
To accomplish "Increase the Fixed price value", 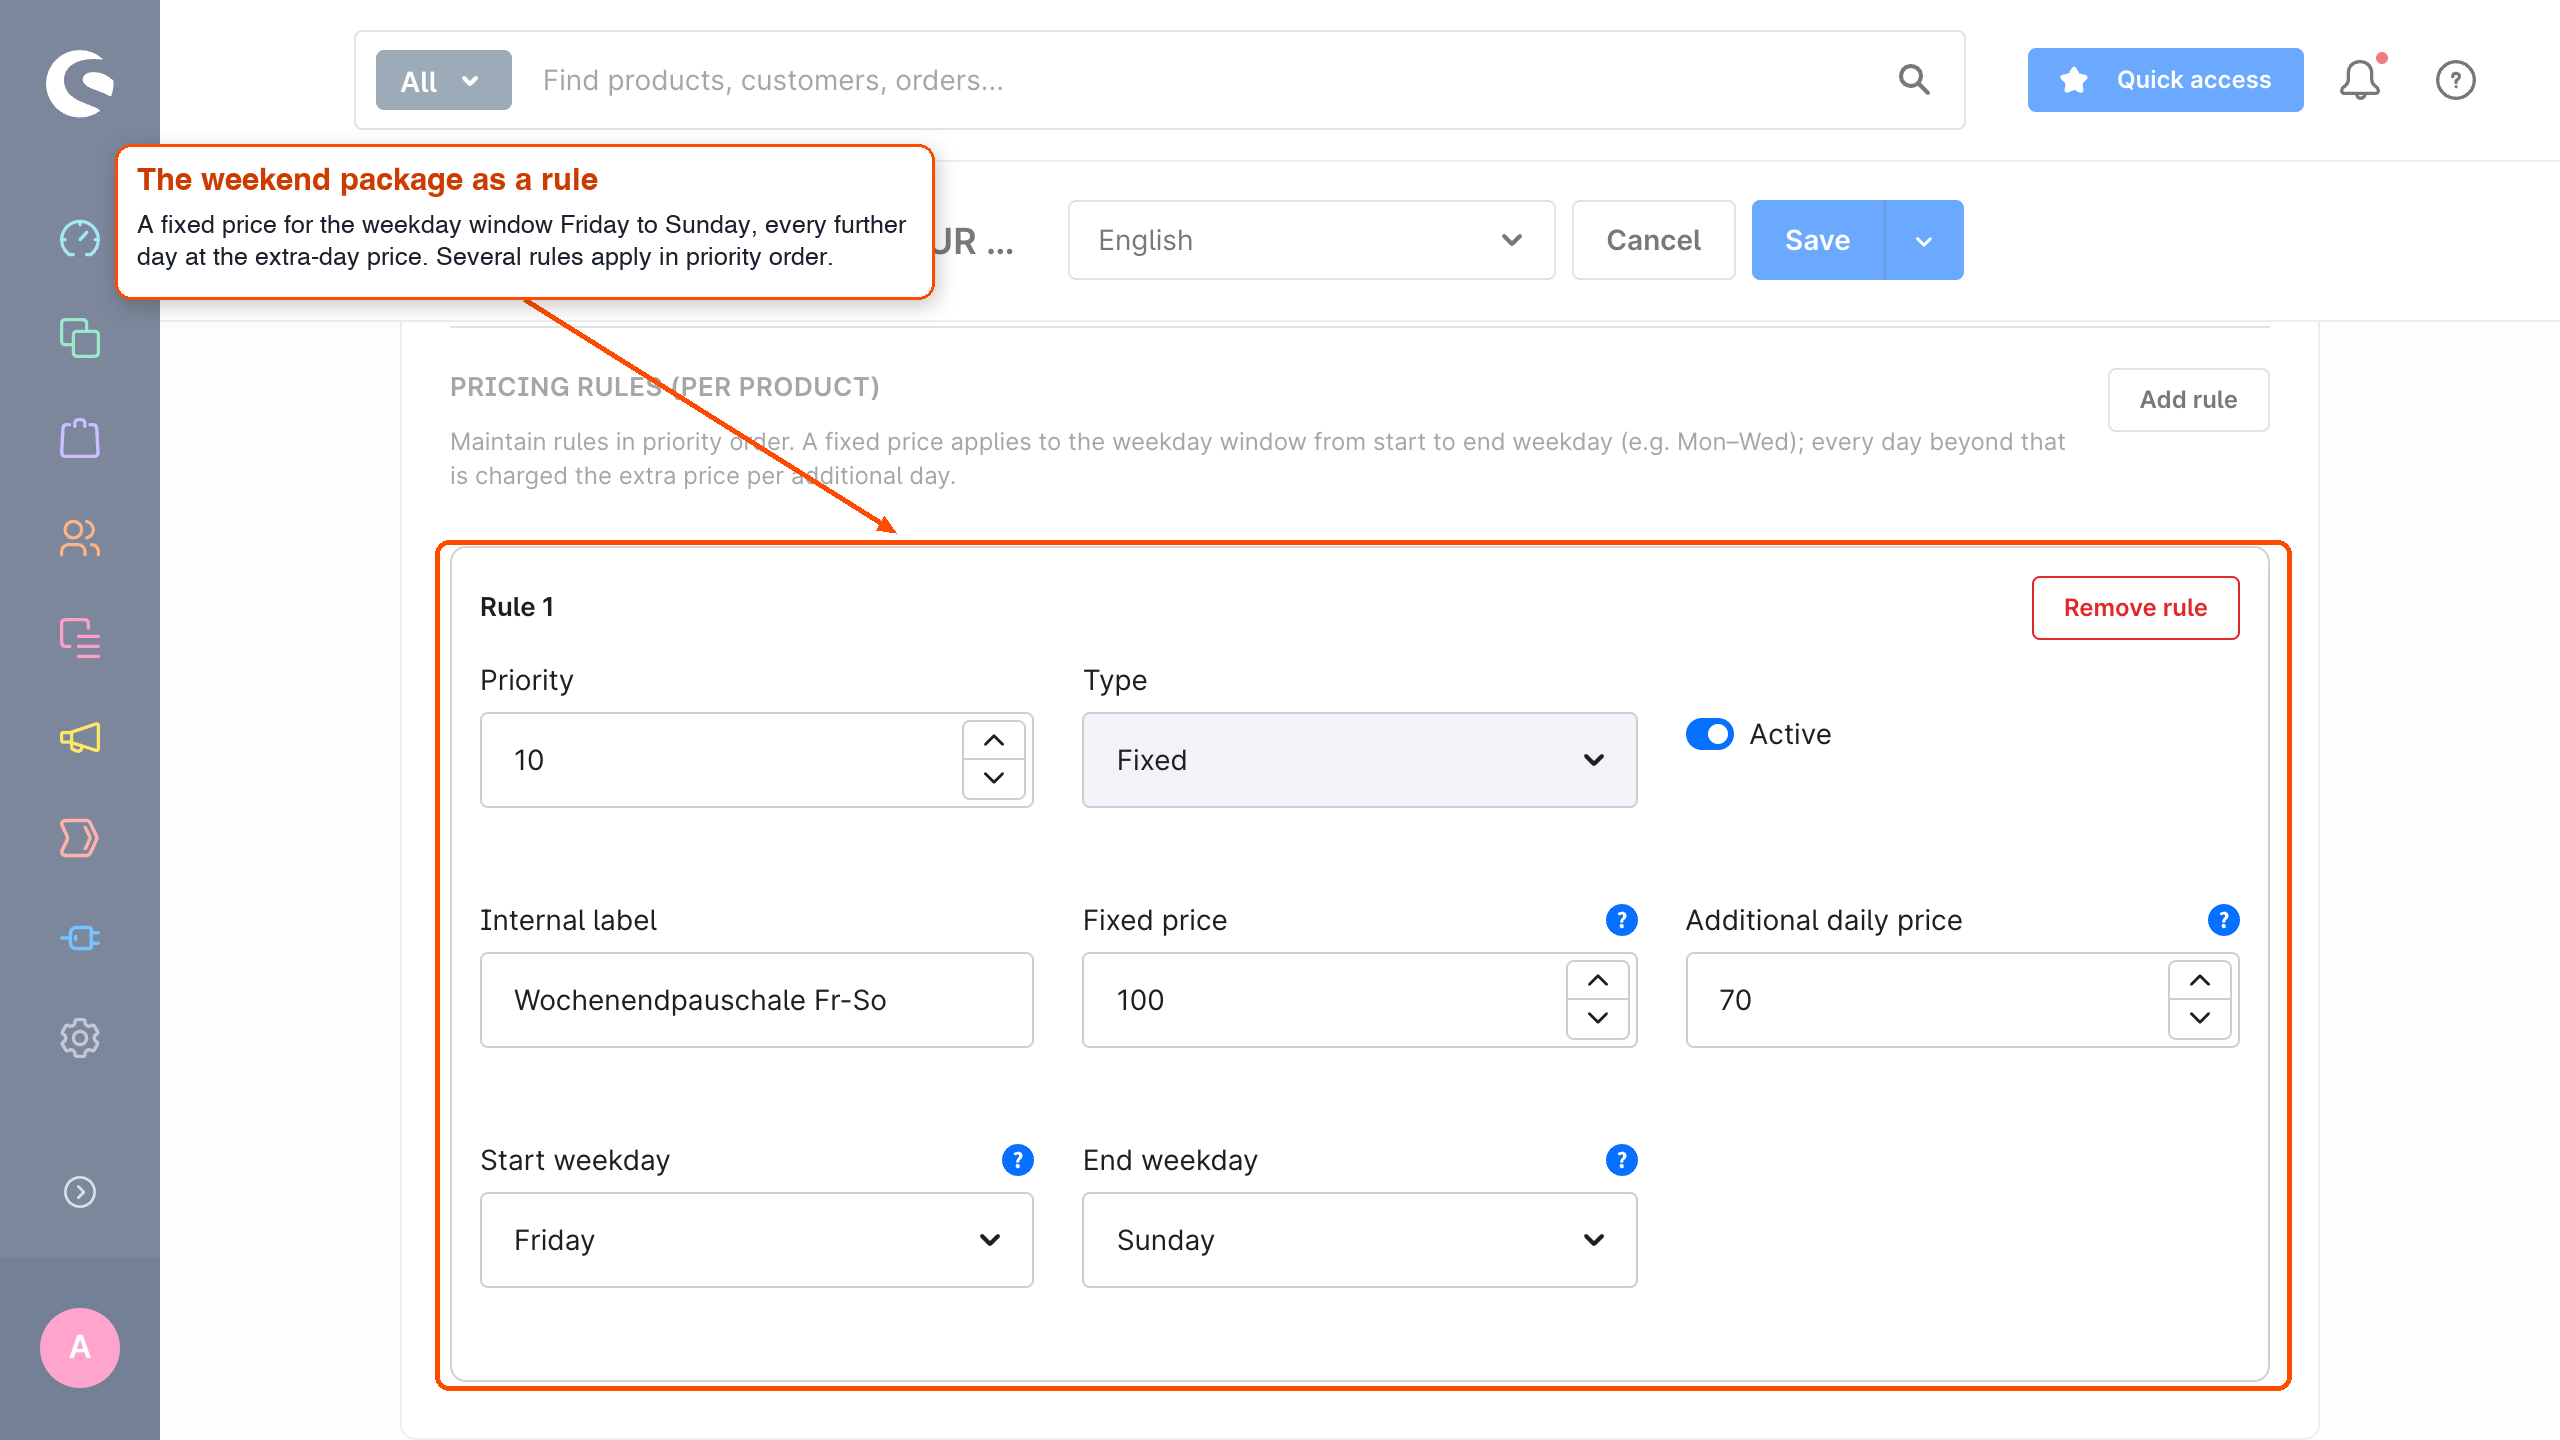I will coord(1597,981).
